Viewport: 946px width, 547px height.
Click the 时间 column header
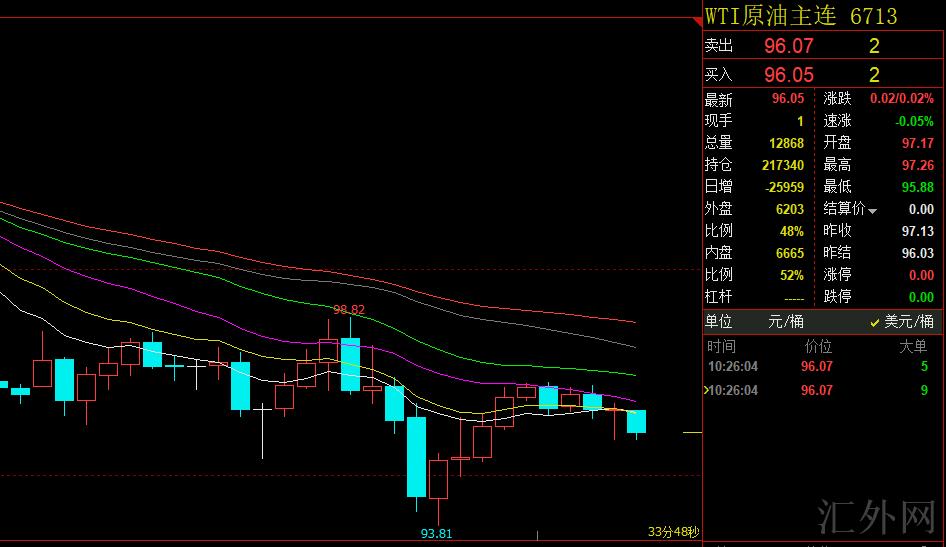tap(720, 347)
